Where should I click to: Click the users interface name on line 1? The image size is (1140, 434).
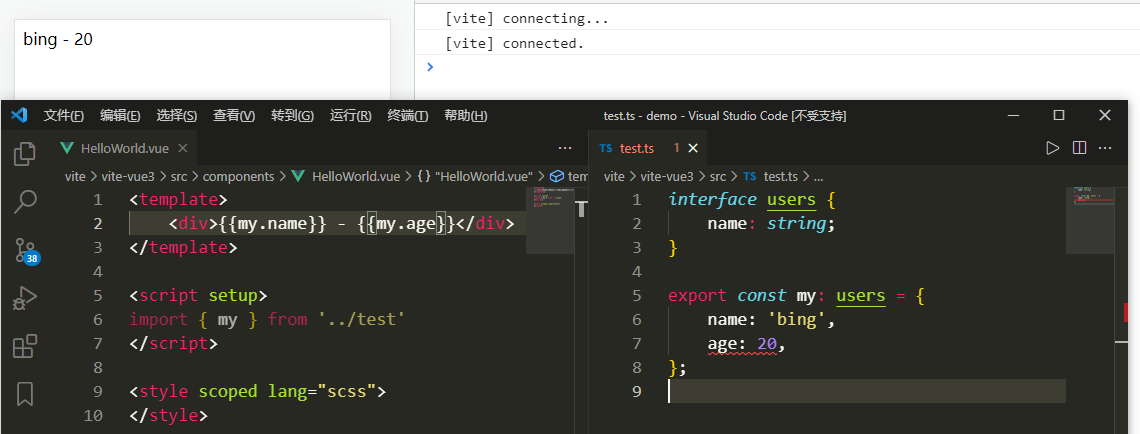[792, 199]
